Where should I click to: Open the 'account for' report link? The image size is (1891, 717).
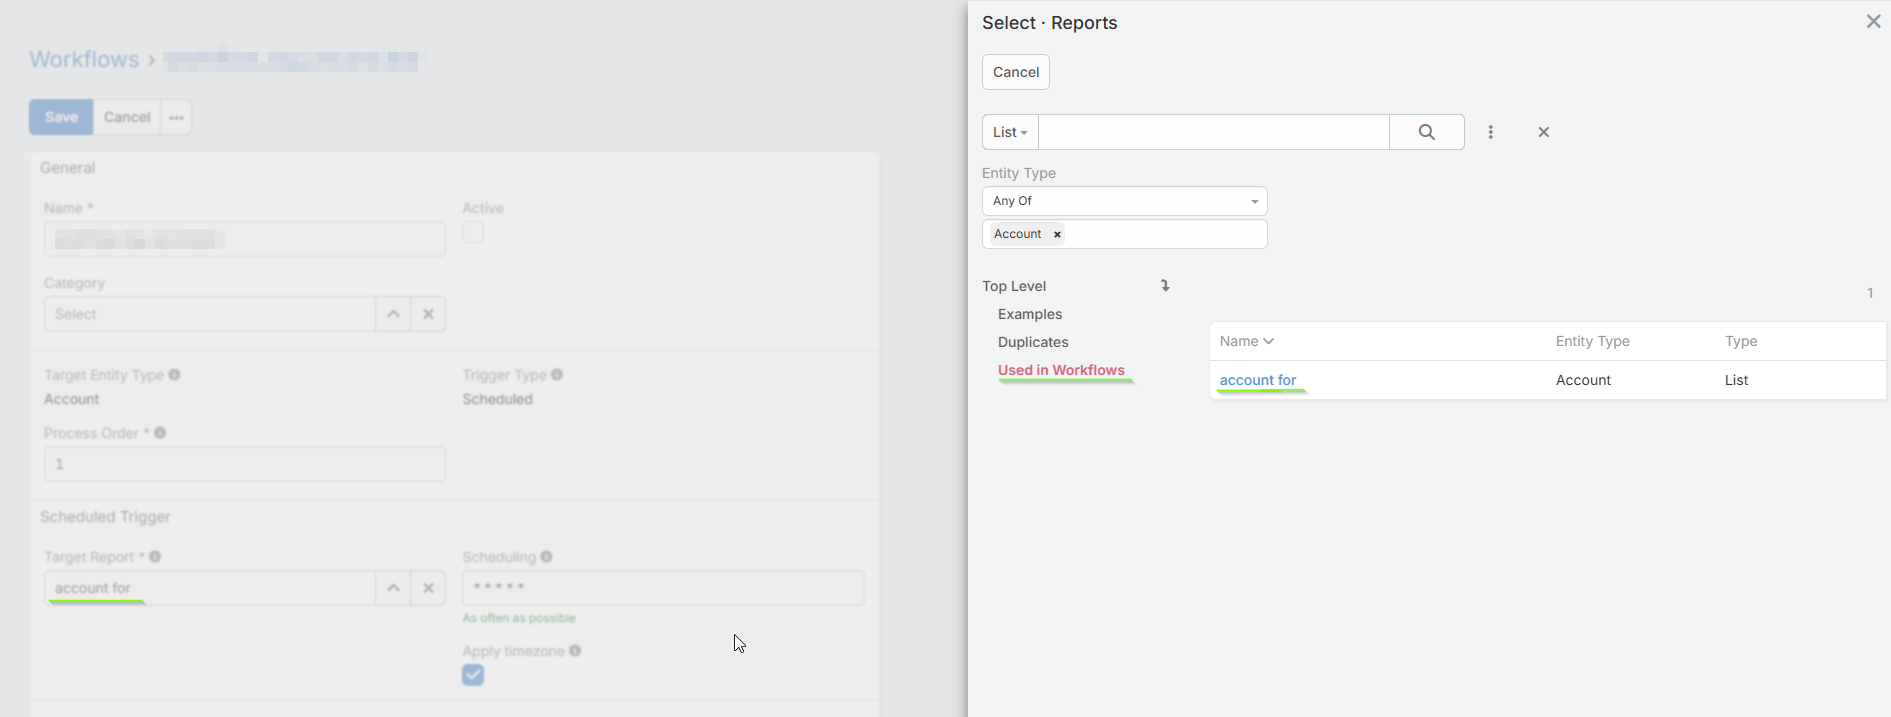pos(1257,380)
